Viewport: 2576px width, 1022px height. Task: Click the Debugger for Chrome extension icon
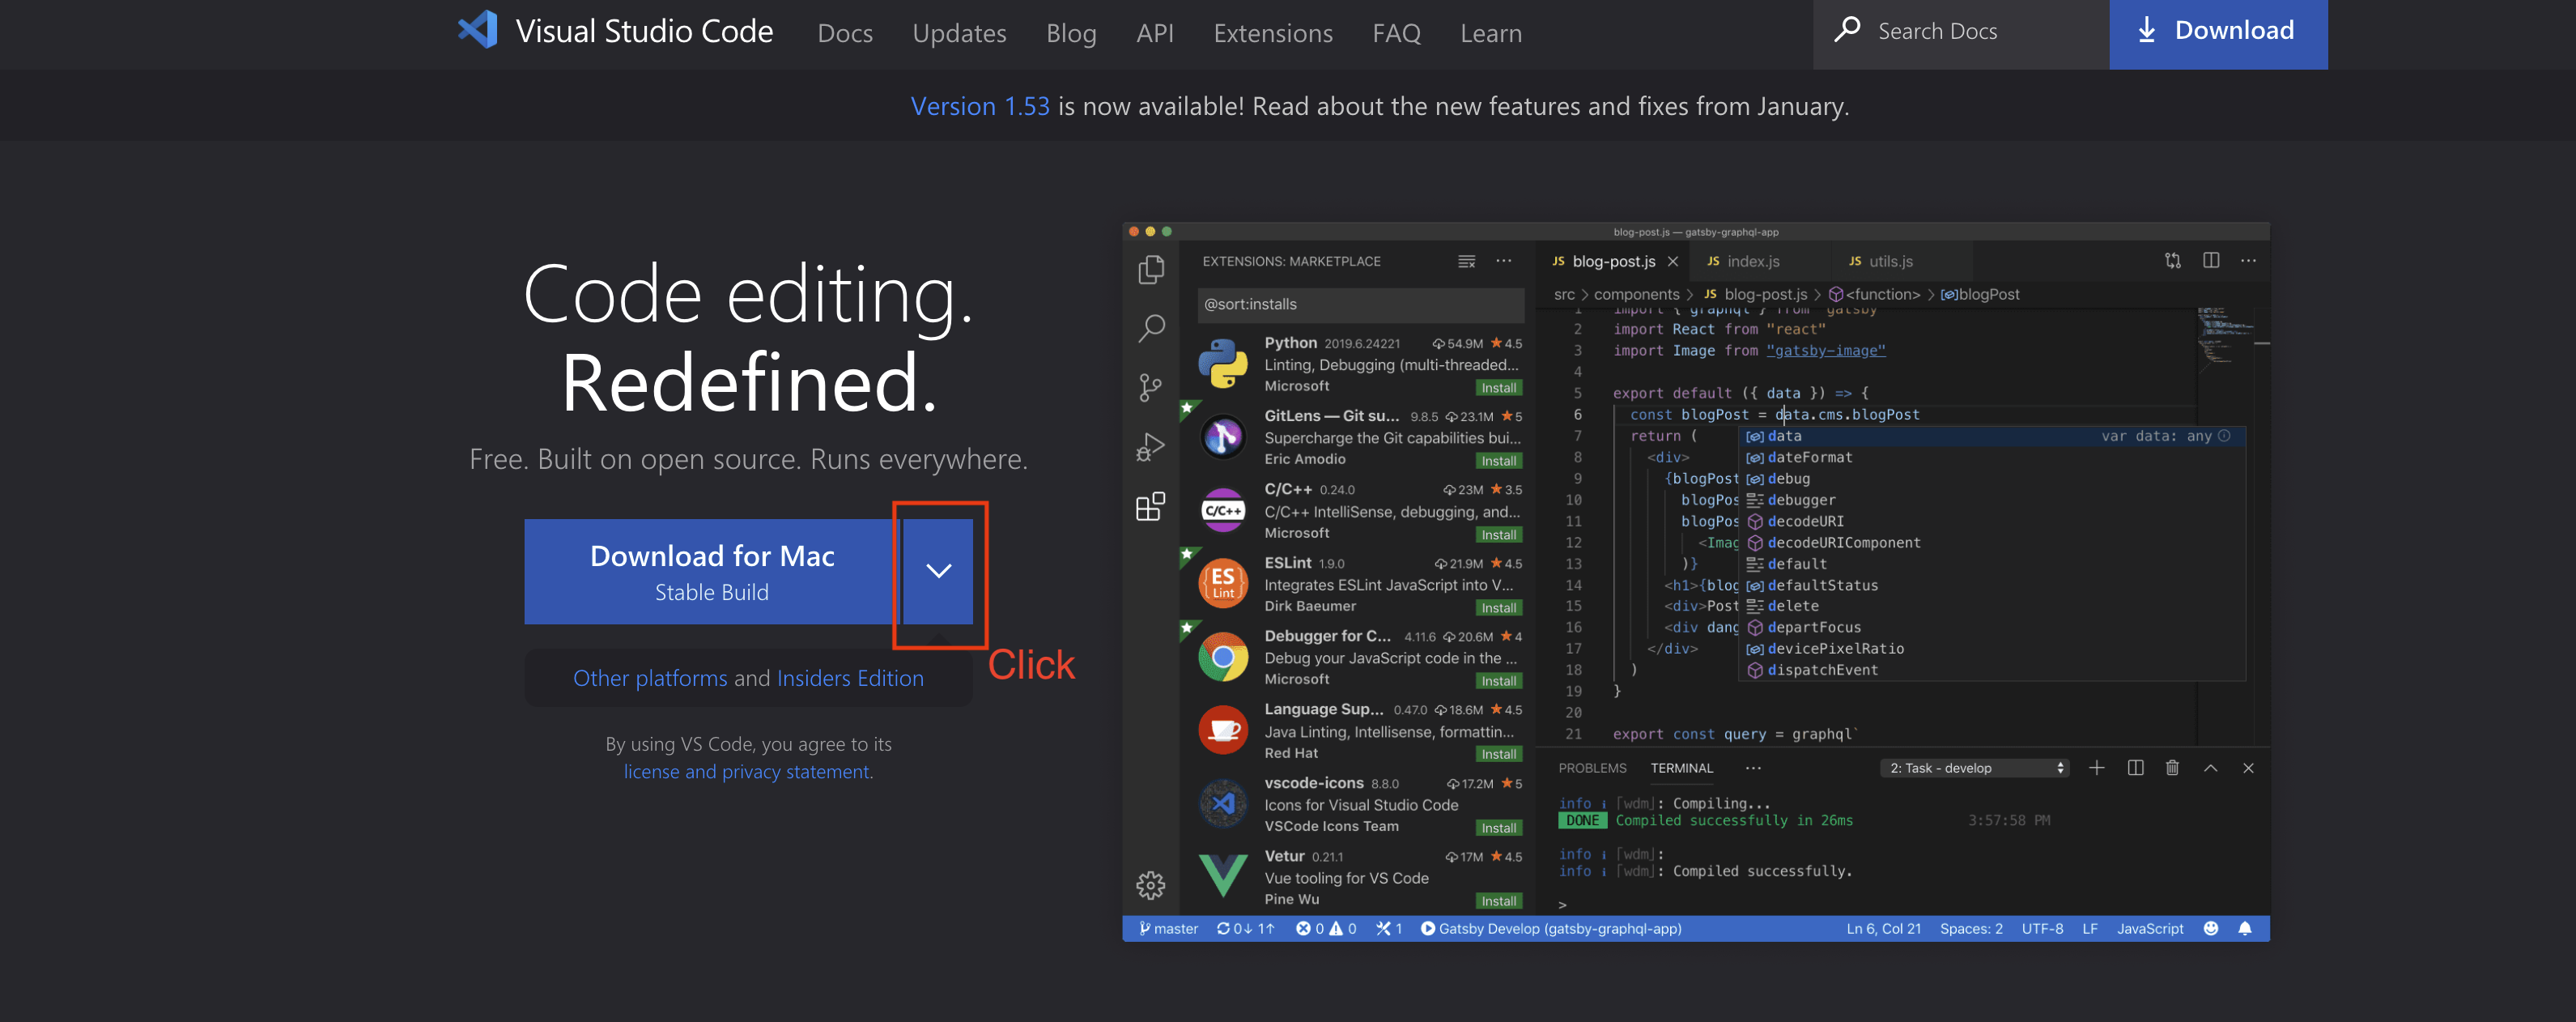1223,657
